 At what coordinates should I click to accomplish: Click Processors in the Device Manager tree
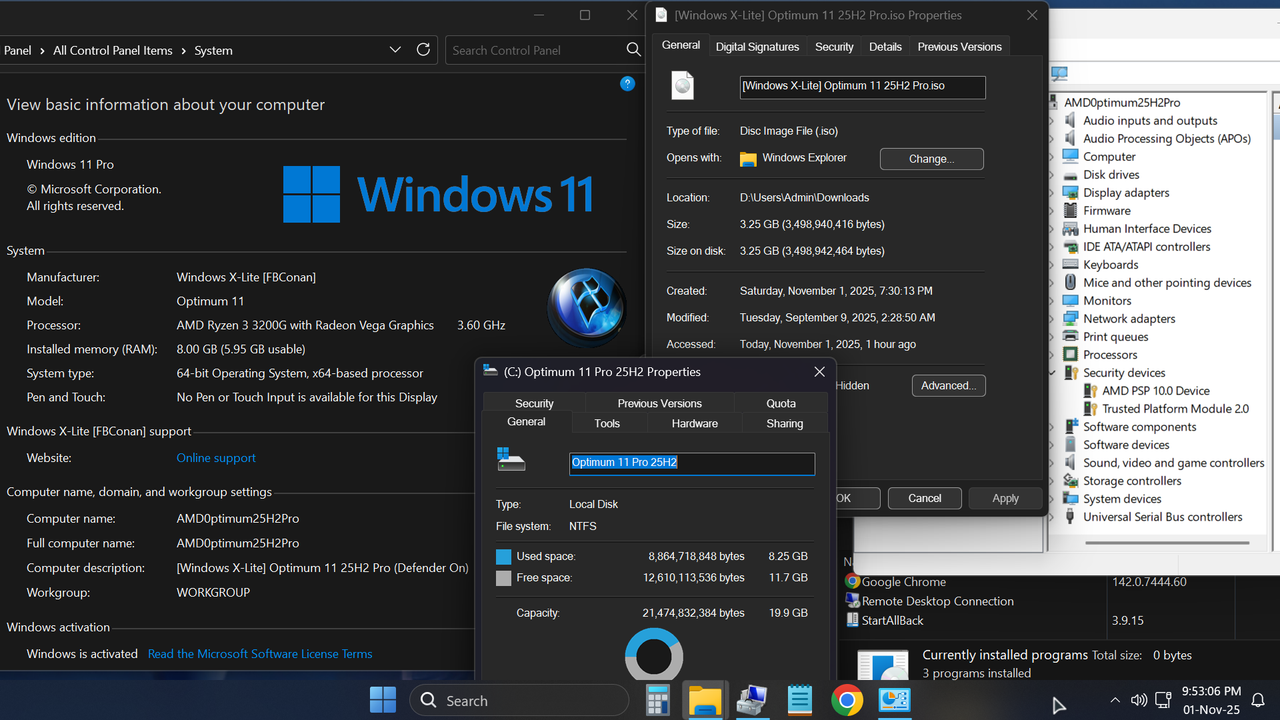(x=1112, y=354)
